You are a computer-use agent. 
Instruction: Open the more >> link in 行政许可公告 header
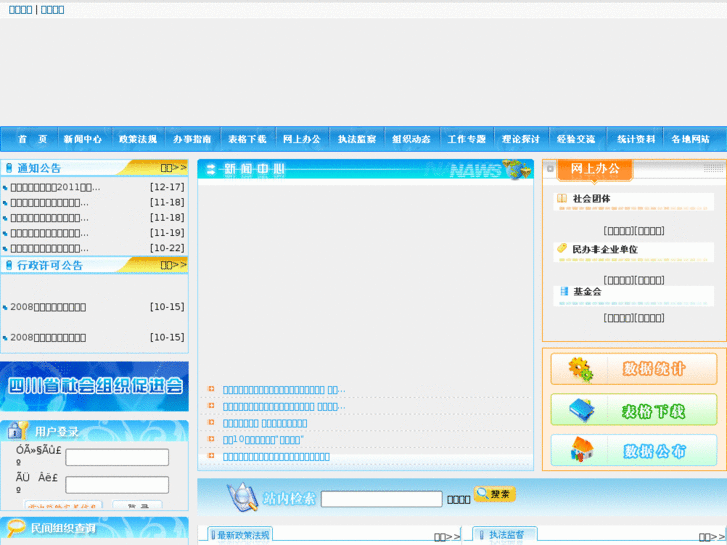173,265
